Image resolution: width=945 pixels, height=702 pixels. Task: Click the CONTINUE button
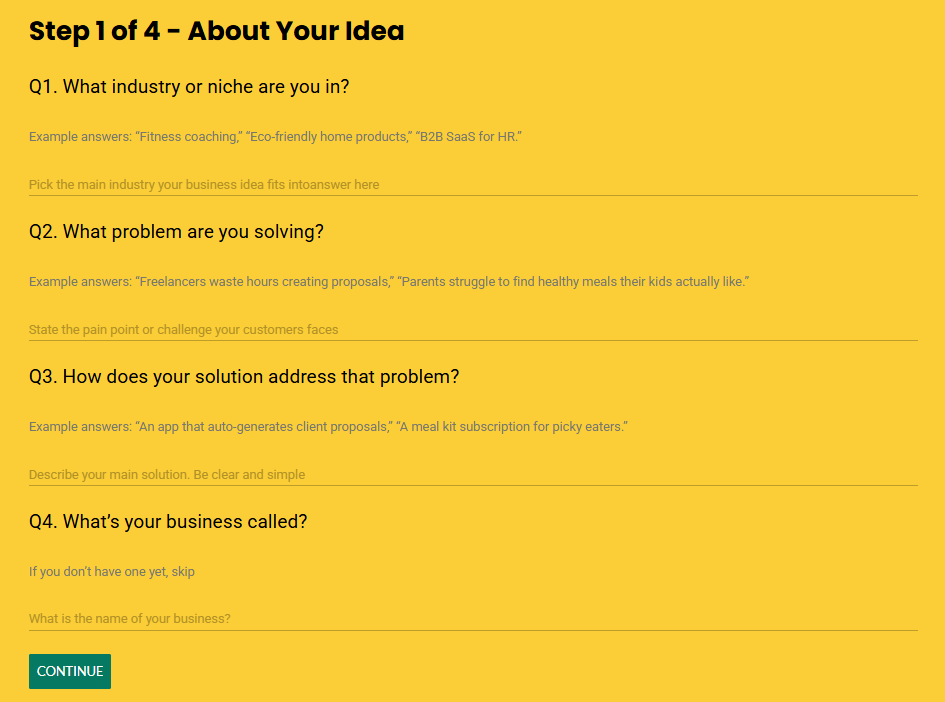(70, 671)
